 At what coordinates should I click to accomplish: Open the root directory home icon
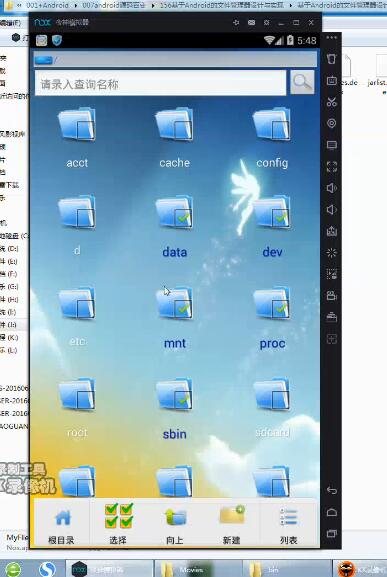(x=62, y=518)
